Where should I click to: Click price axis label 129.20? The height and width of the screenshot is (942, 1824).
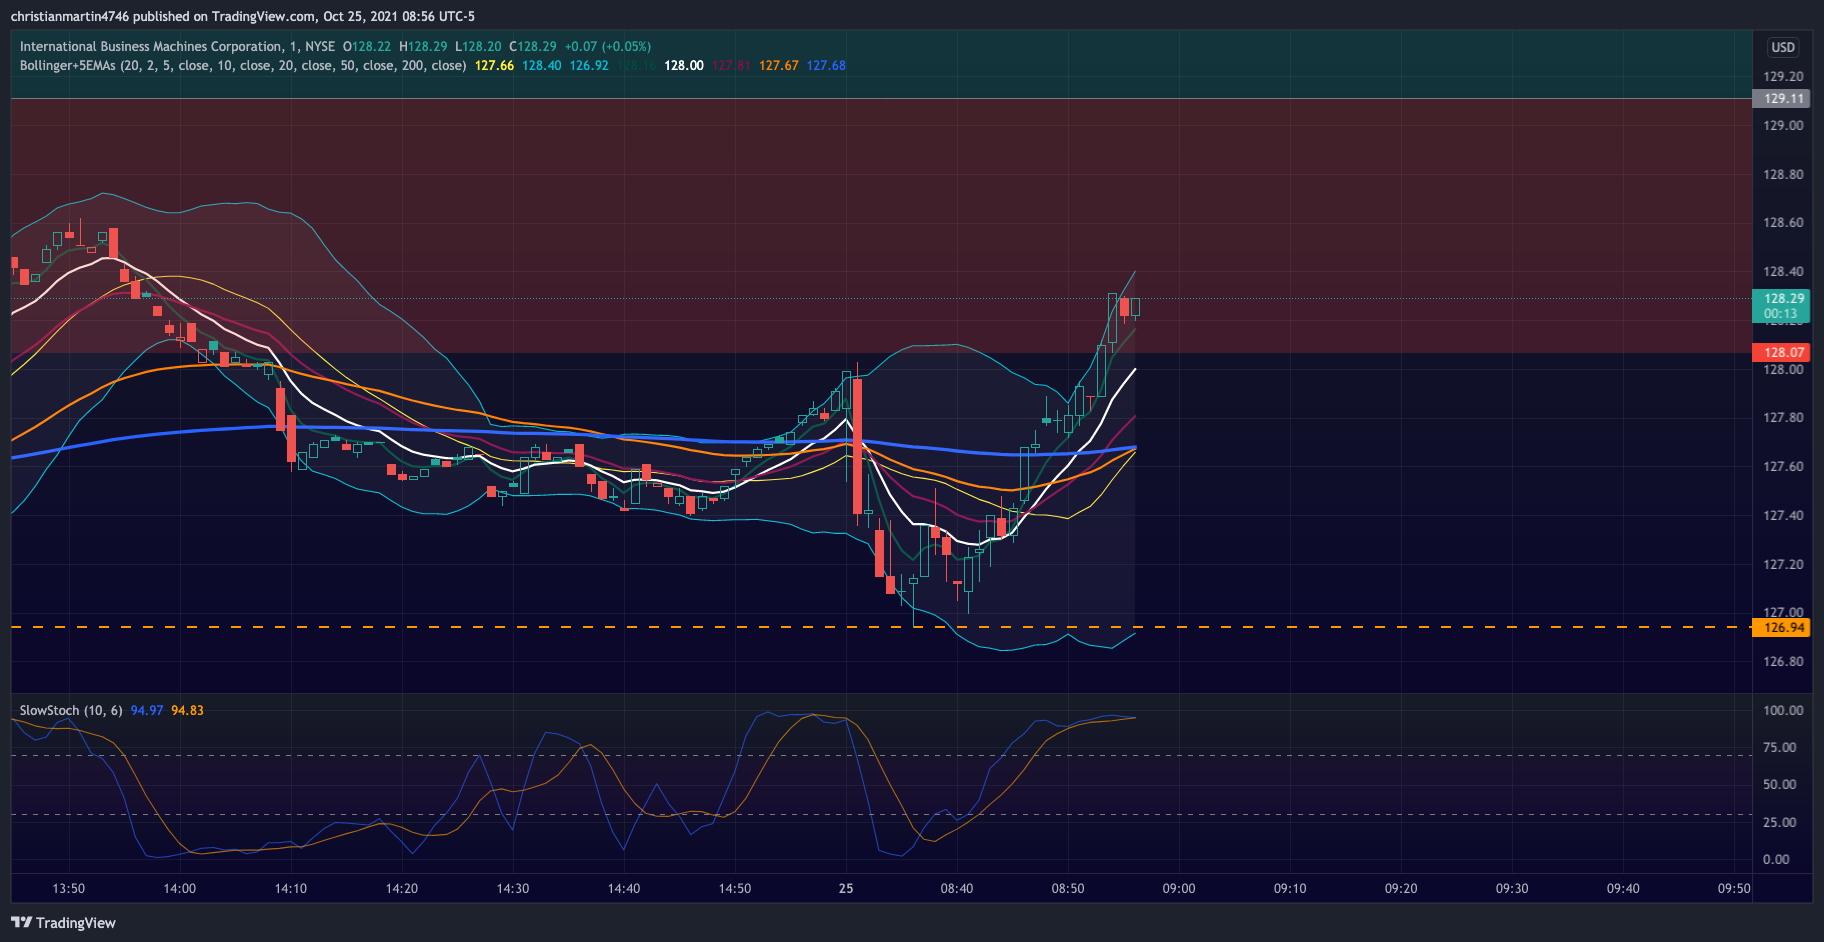[1783, 76]
